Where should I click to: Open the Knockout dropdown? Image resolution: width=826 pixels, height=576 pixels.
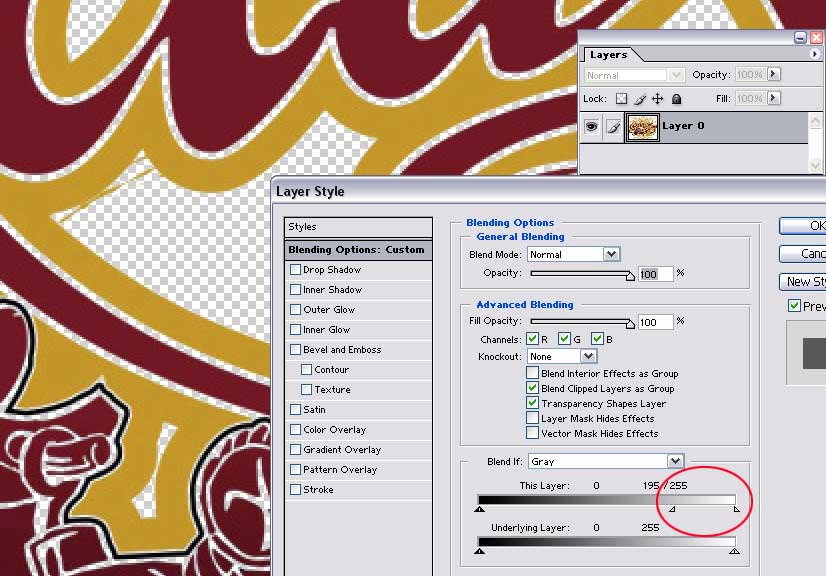point(588,357)
